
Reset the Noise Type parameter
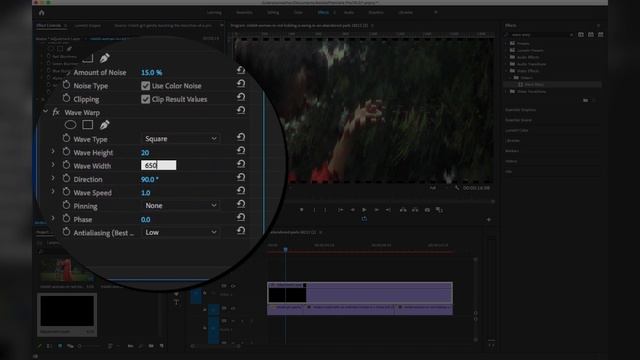(241, 84)
